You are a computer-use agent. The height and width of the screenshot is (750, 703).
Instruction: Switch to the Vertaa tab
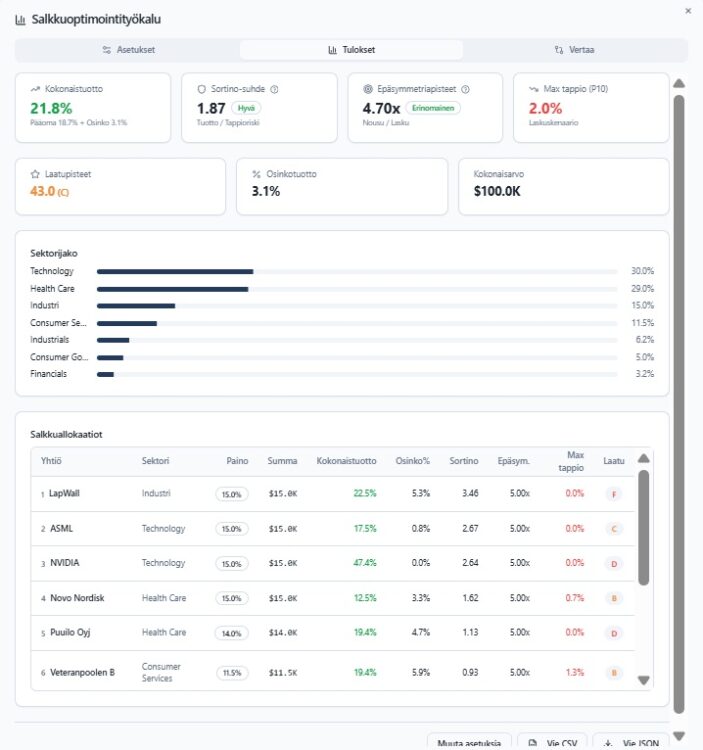coord(574,50)
